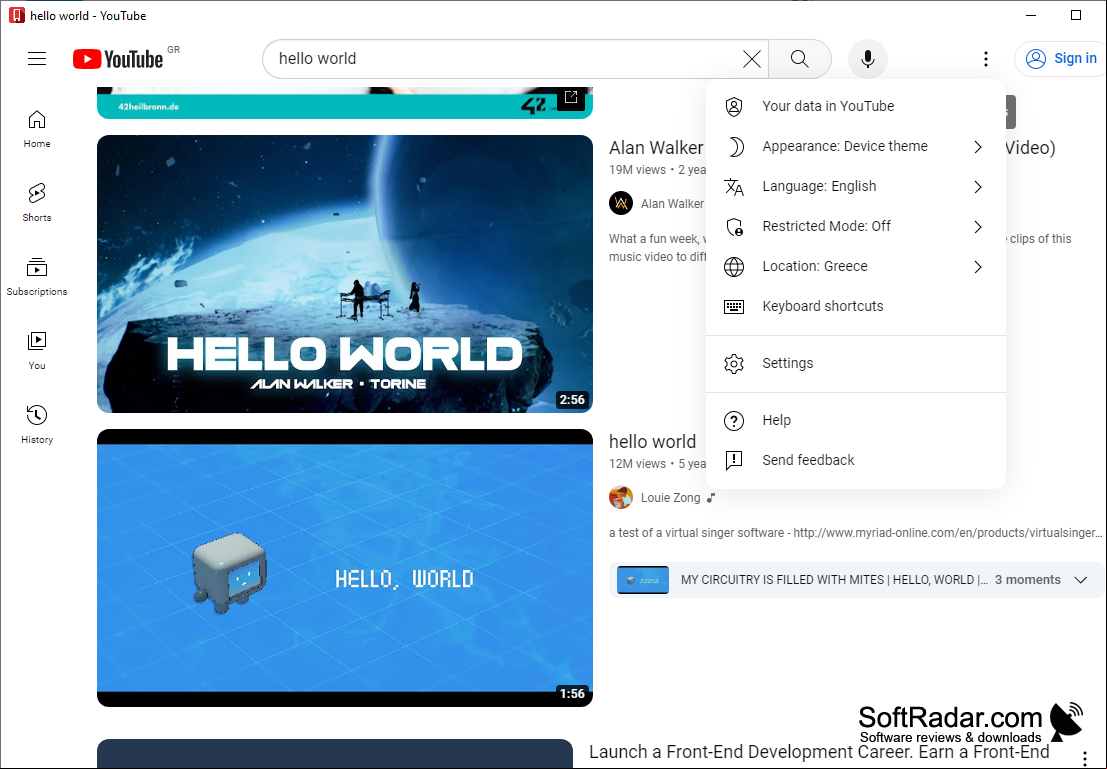This screenshot has height=769, width=1107.
Task: Expand the 3 moments chevron
Action: tap(1080, 580)
